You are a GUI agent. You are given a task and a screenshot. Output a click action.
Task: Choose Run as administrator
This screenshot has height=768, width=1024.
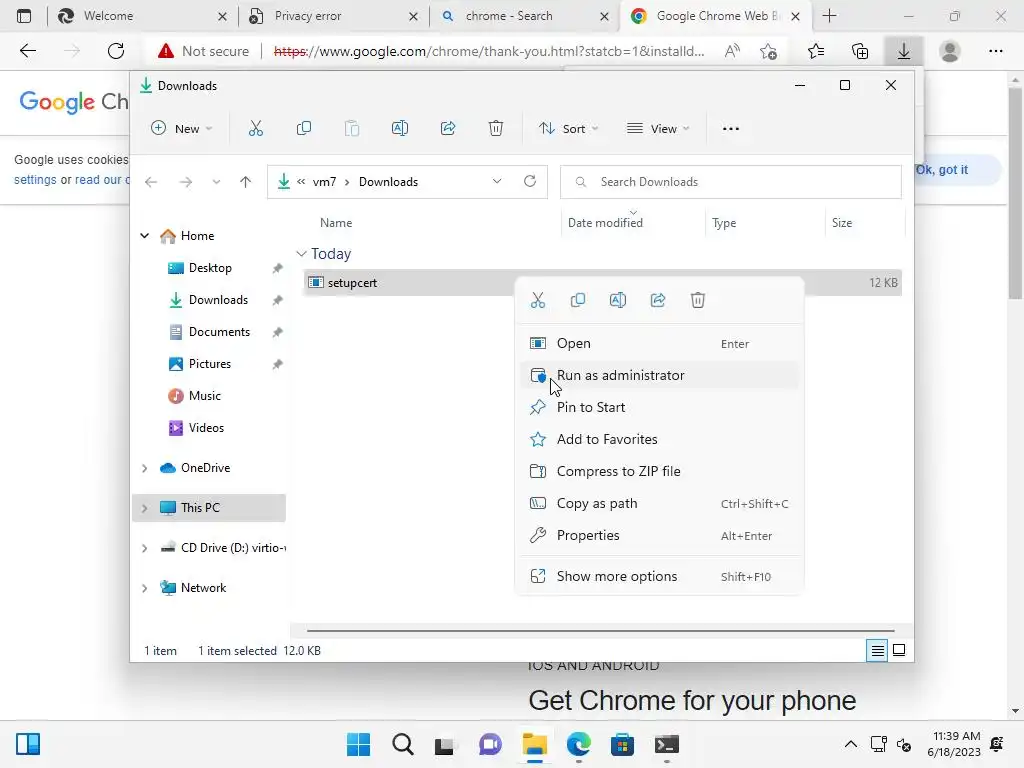pos(659,376)
